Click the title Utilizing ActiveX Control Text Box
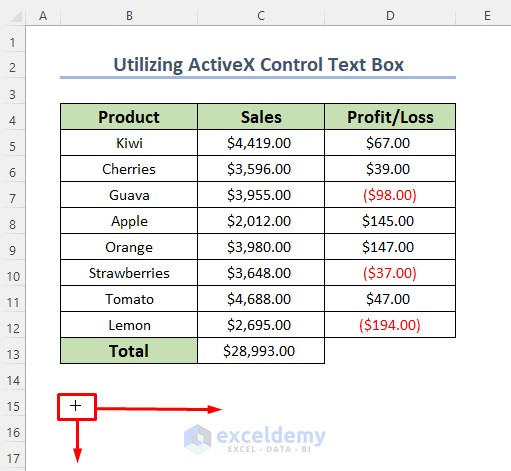Viewport: 511px width, 471px height. [x=258, y=64]
